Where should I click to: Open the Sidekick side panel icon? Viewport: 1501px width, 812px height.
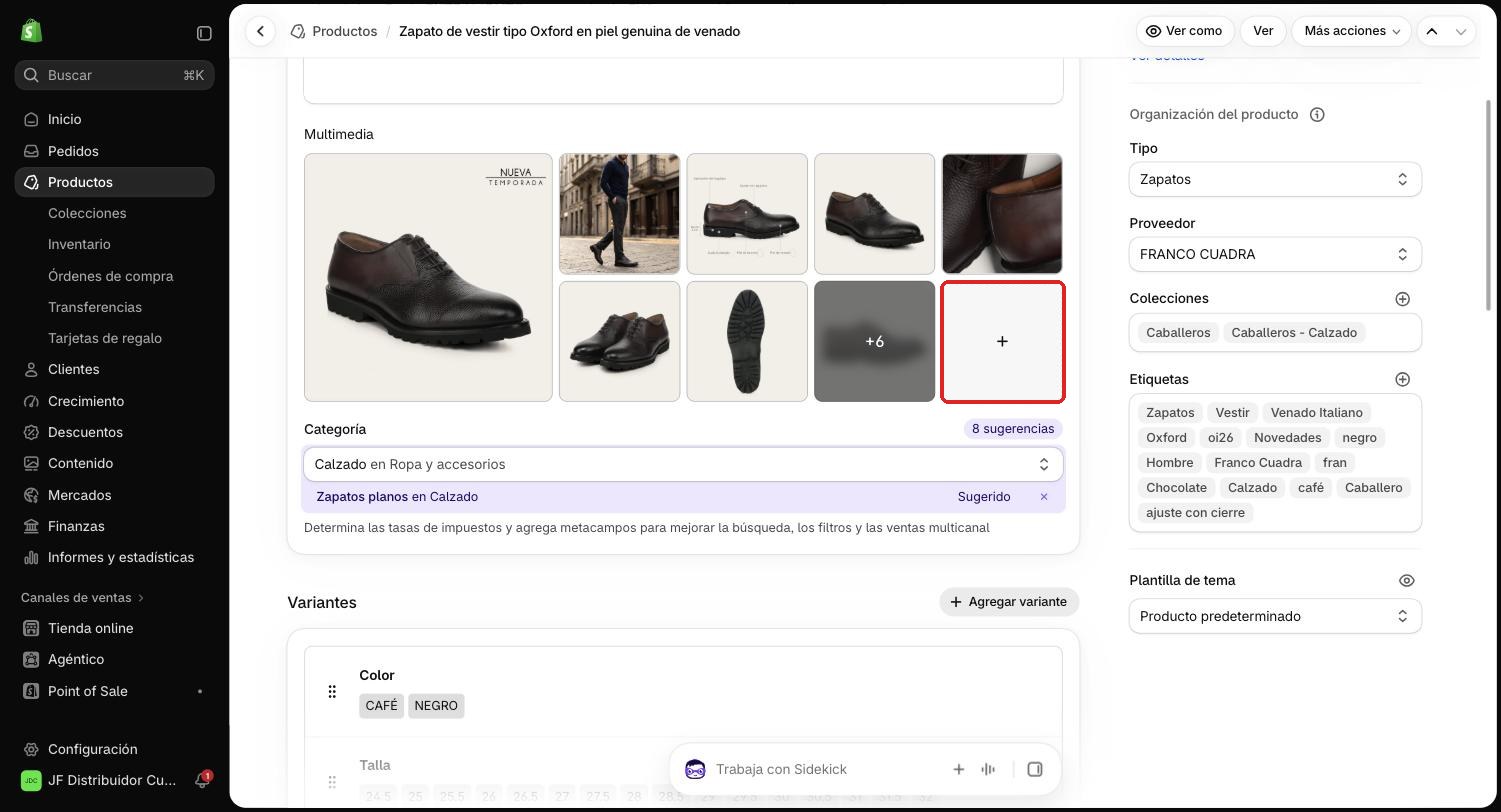tap(1035, 769)
